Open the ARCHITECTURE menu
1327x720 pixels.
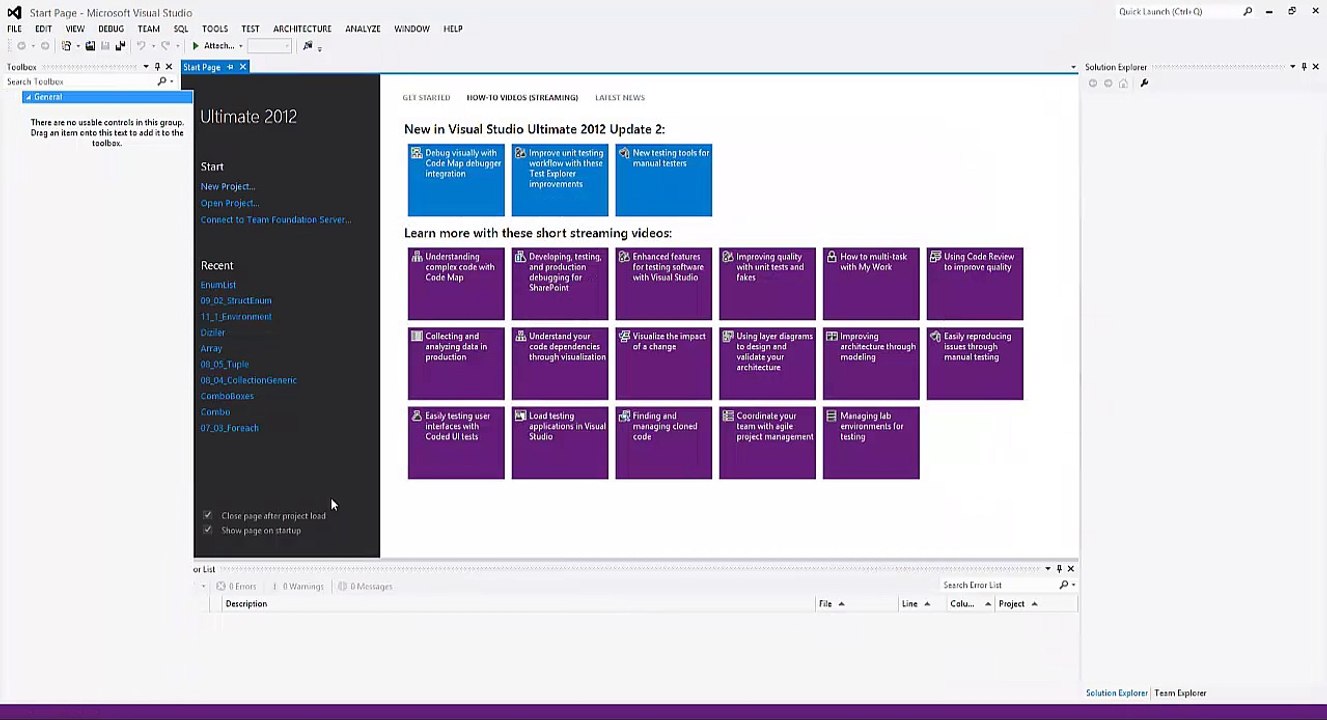click(x=302, y=29)
